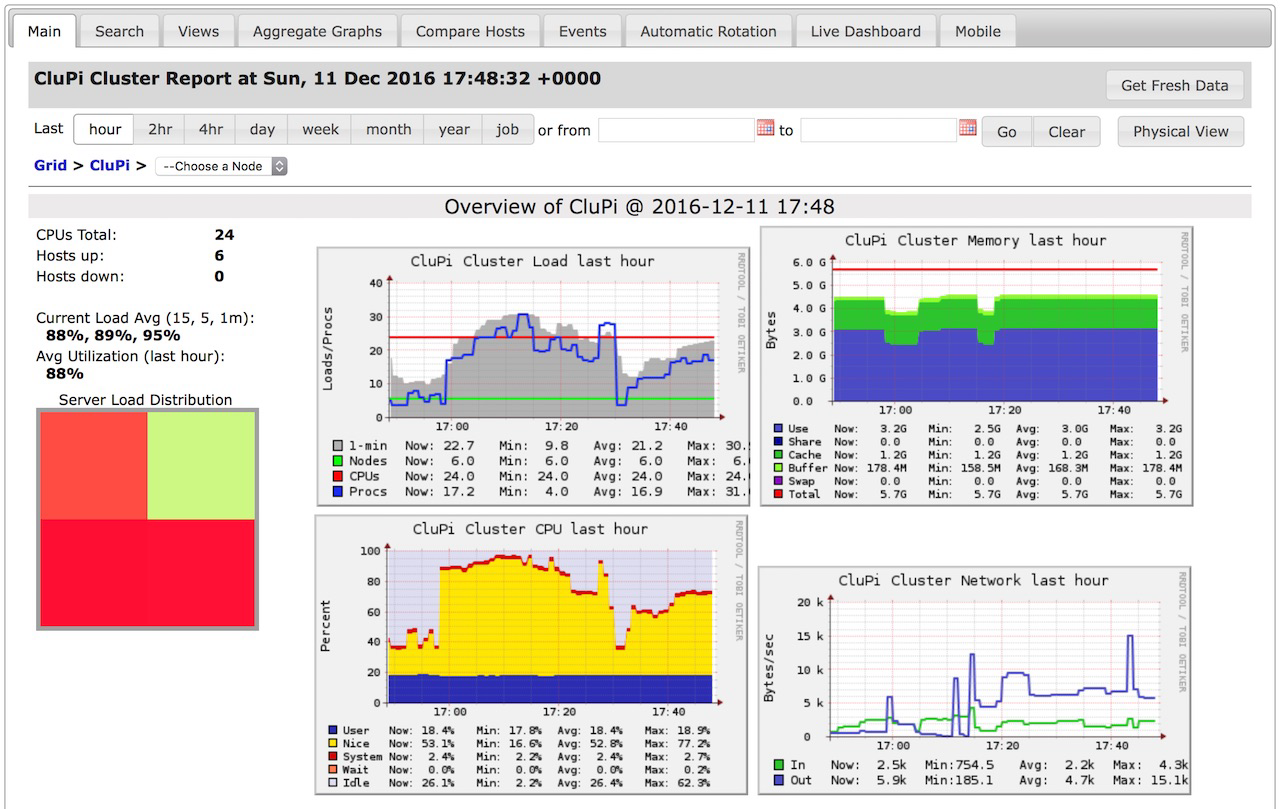Open the Aggregate Graphs tab

pos(317,31)
